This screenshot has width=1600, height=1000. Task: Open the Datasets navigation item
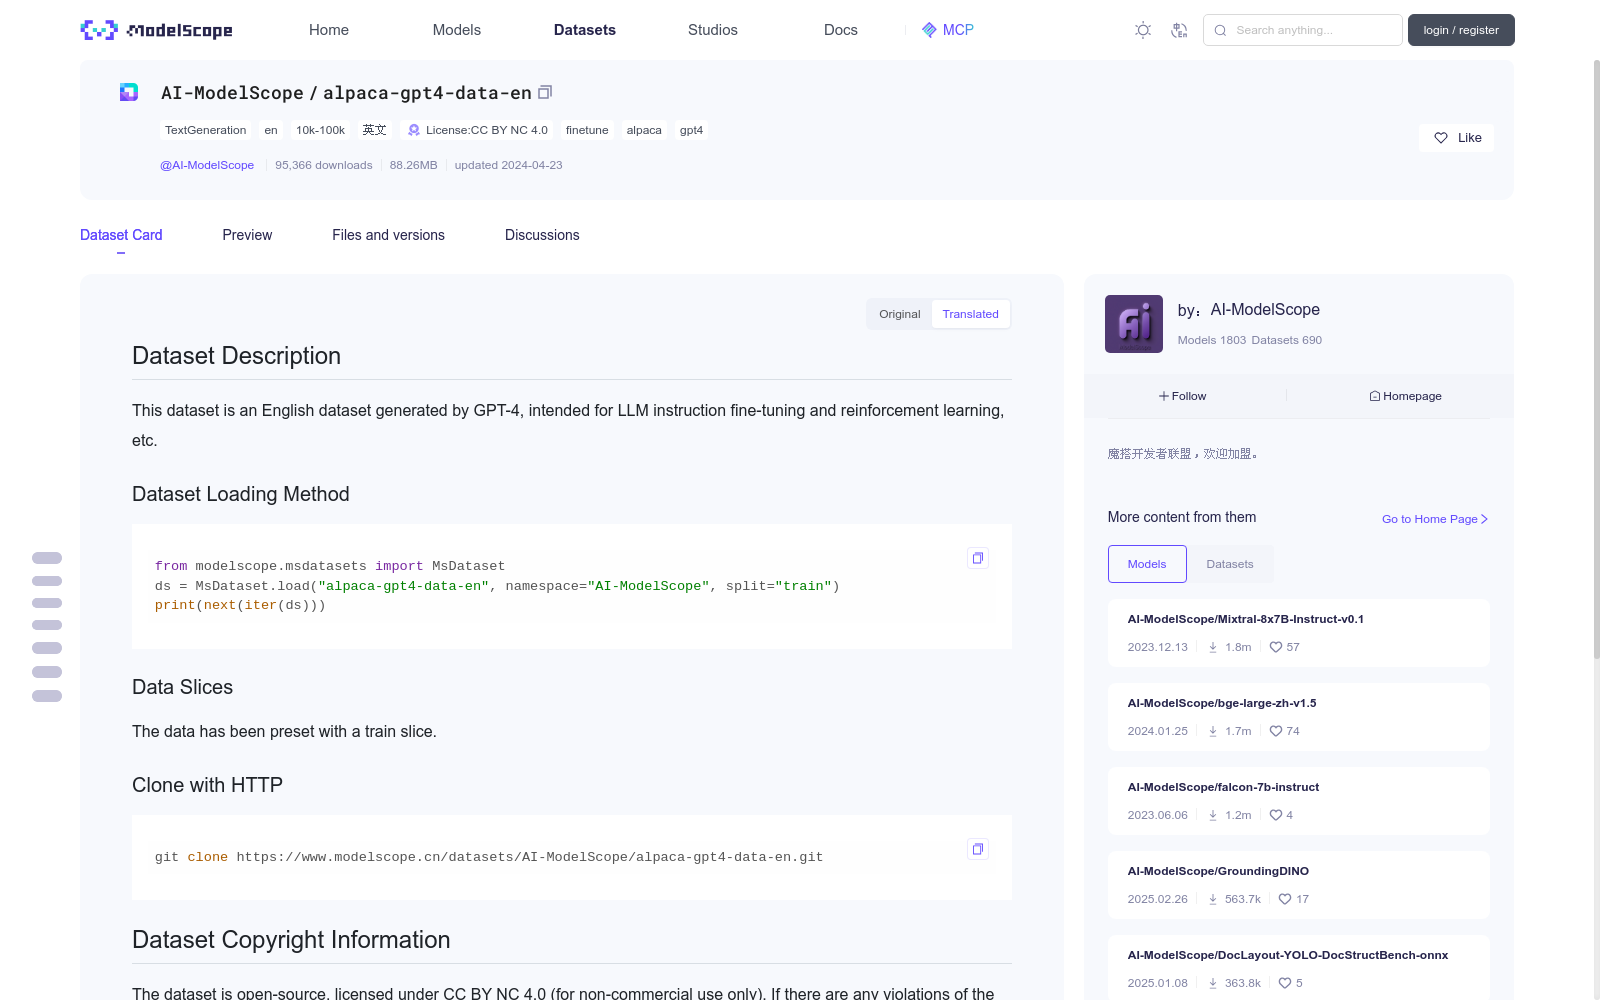[x=585, y=30]
